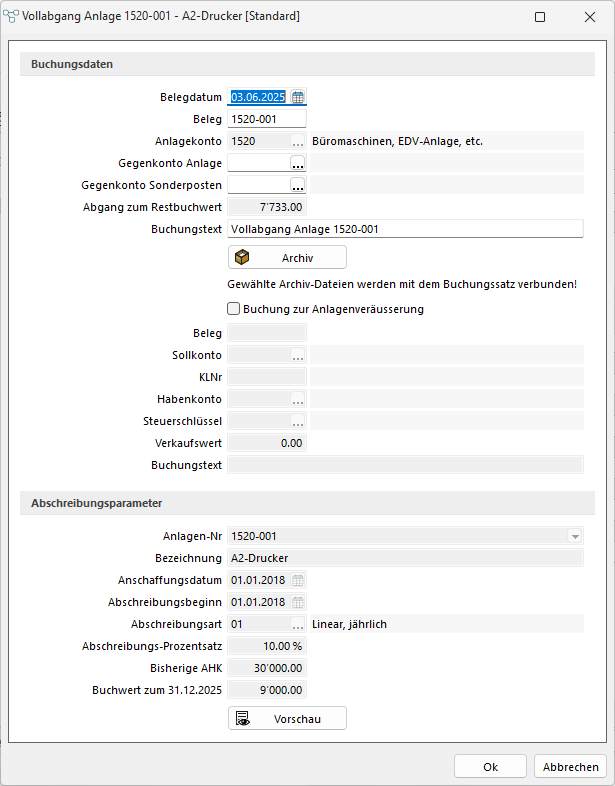Image resolution: width=615 pixels, height=786 pixels.
Task: Open Steuerschlüssel lookup ellipsis
Action: (x=298, y=422)
